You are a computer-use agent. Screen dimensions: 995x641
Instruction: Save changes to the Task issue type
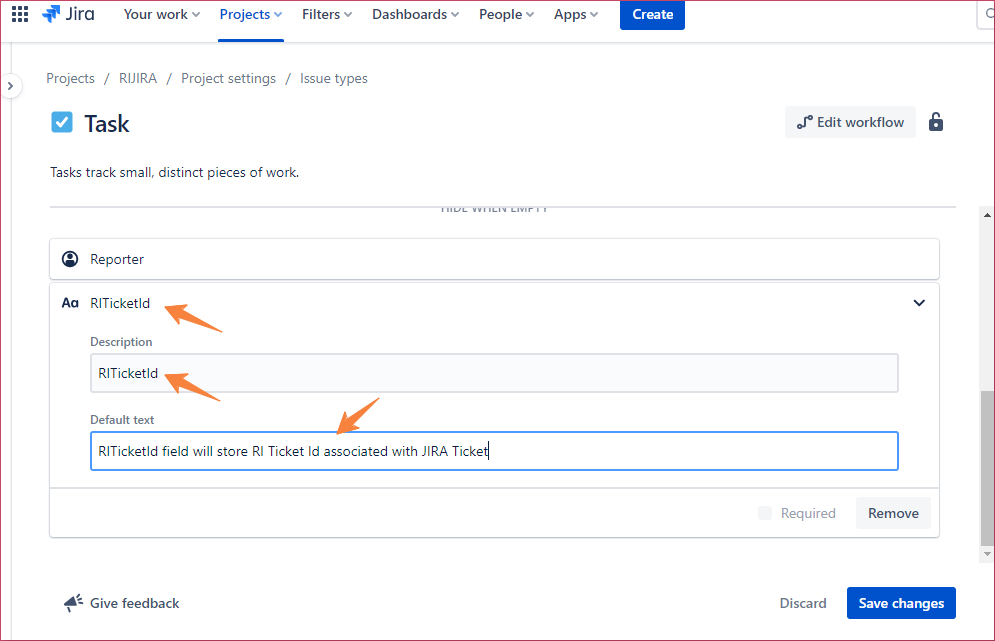point(900,602)
